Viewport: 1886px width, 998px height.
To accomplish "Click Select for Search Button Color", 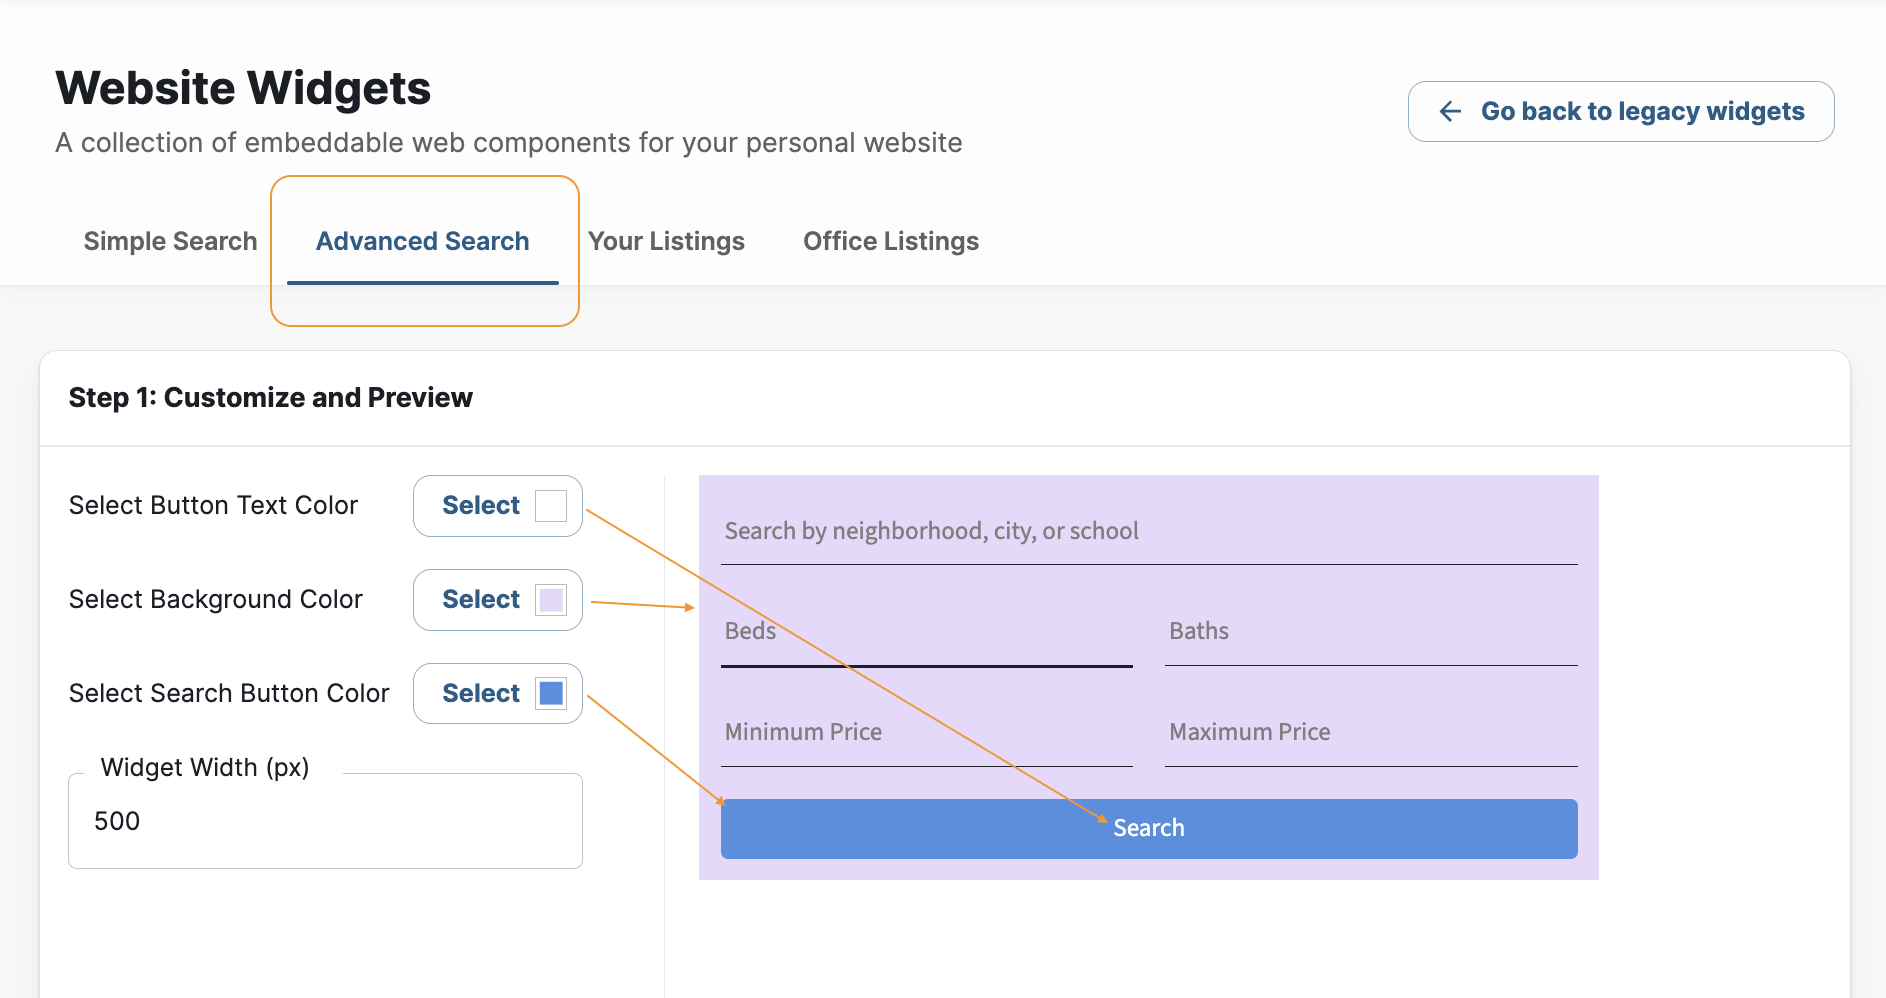I will [498, 694].
